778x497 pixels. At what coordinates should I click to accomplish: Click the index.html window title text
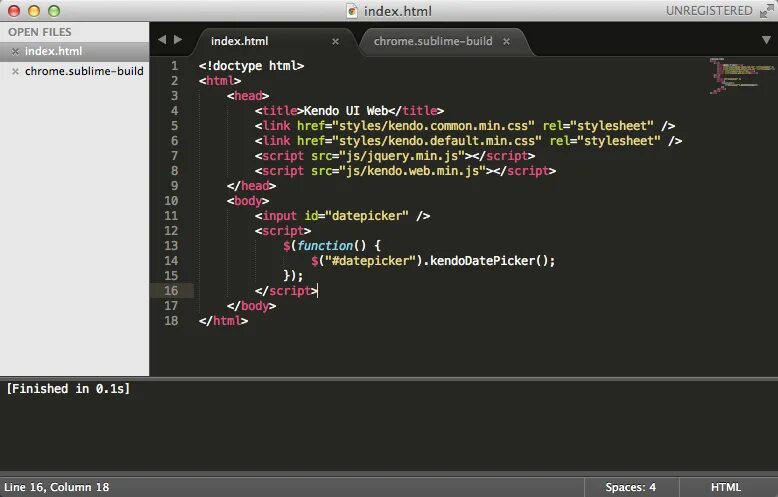(x=398, y=11)
